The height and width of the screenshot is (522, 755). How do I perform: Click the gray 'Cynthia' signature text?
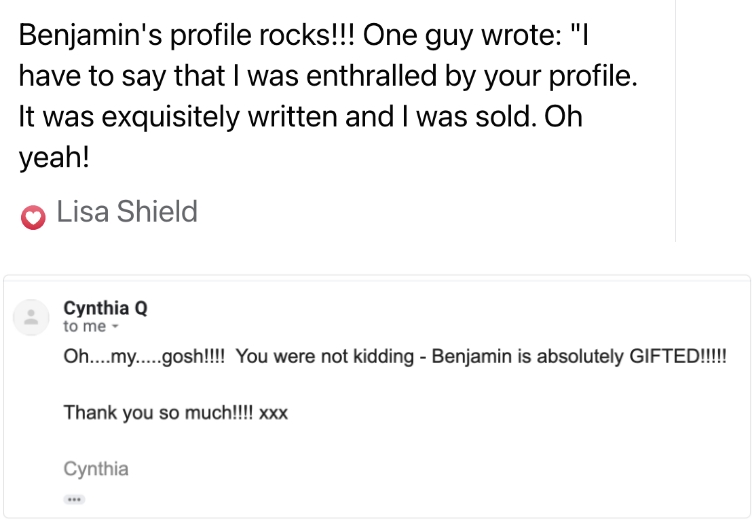point(96,469)
